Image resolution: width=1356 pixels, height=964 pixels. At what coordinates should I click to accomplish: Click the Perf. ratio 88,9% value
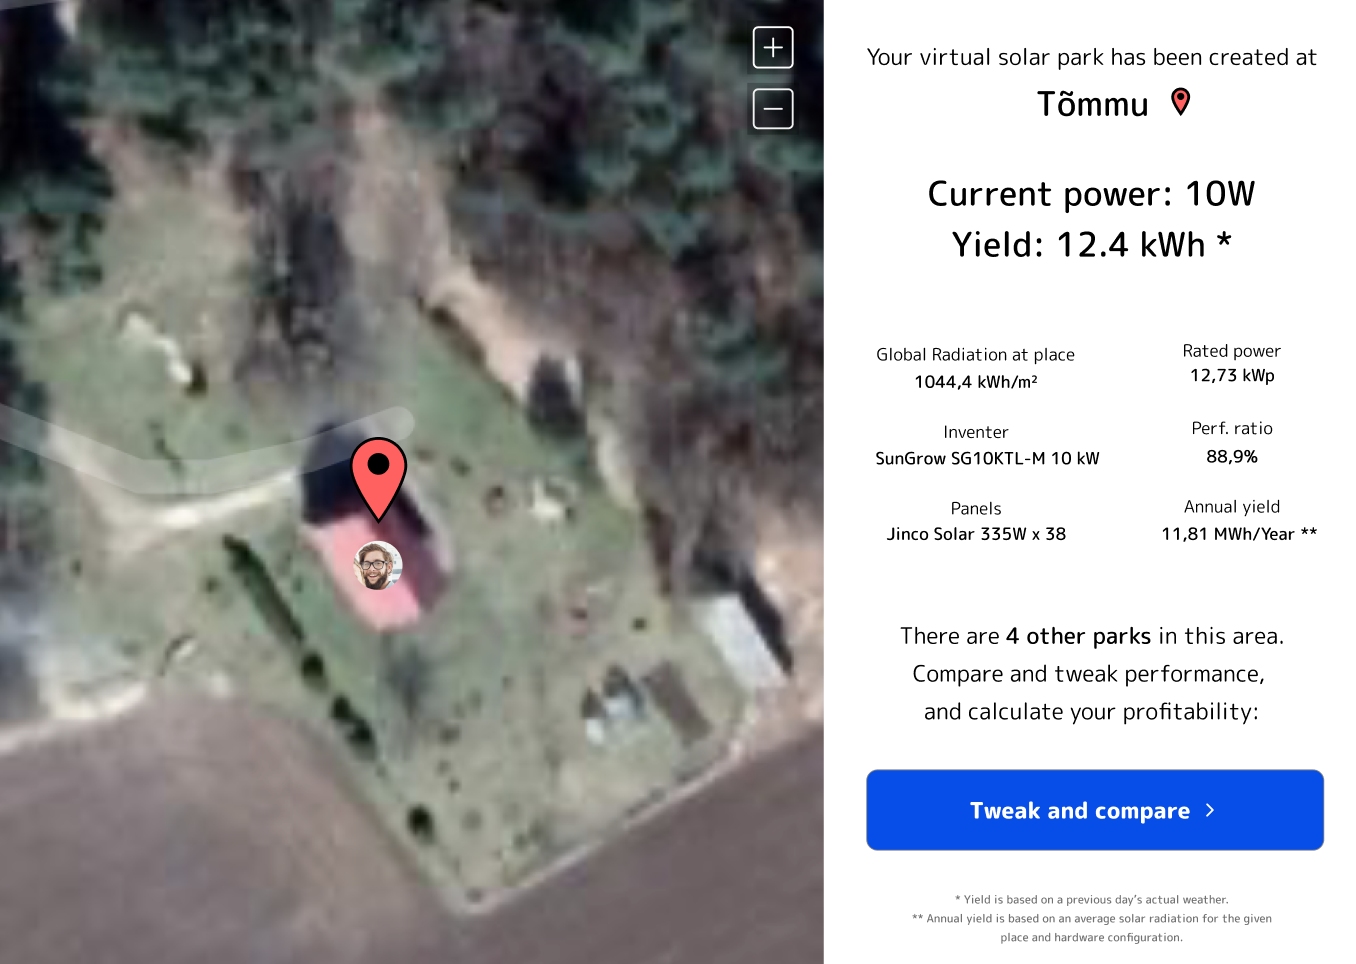click(1232, 457)
